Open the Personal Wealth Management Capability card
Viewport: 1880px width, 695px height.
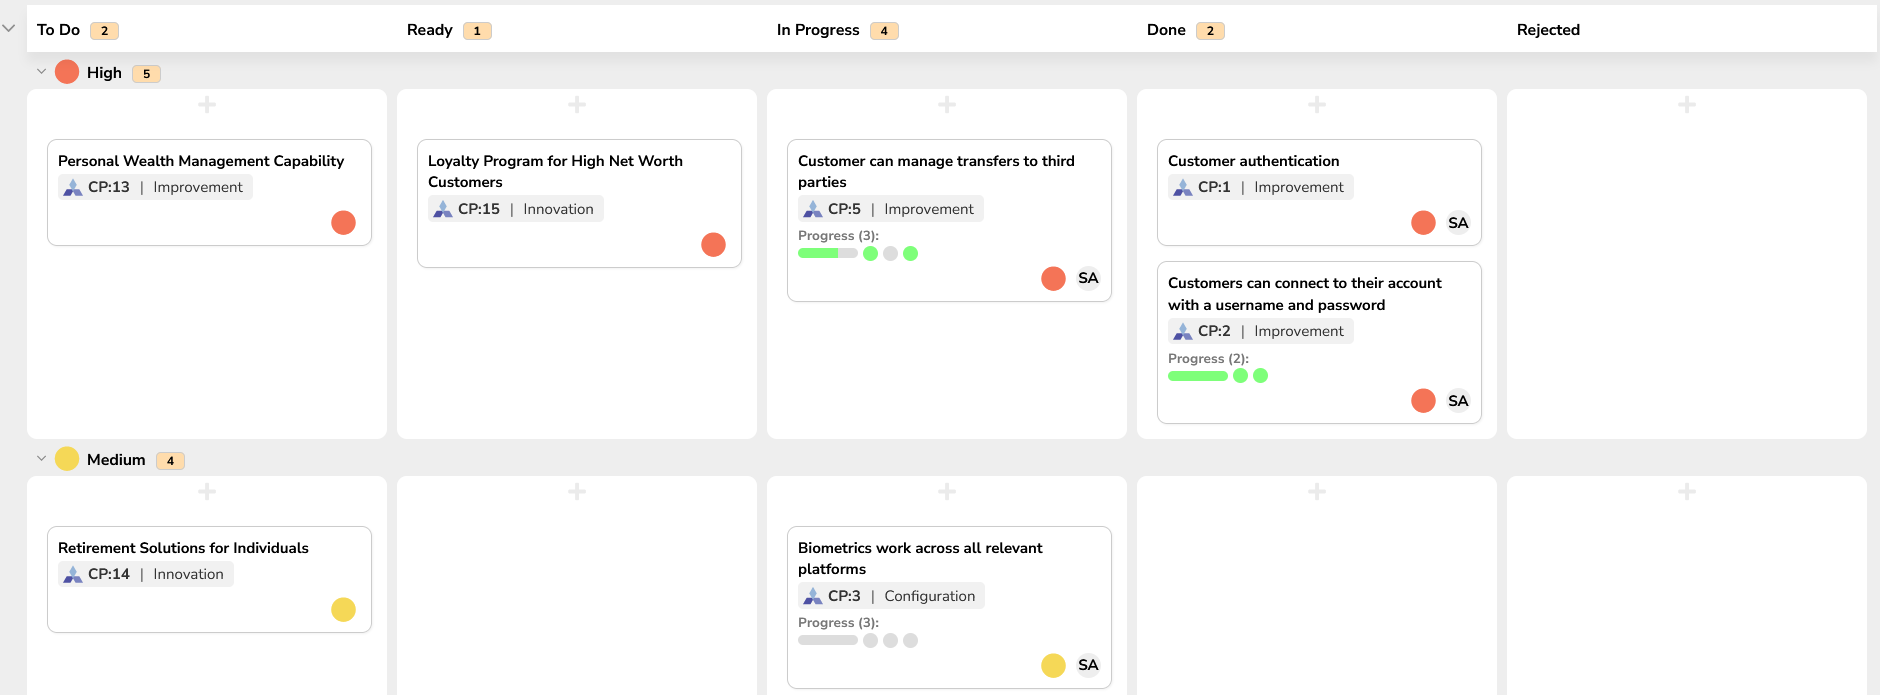201,161
